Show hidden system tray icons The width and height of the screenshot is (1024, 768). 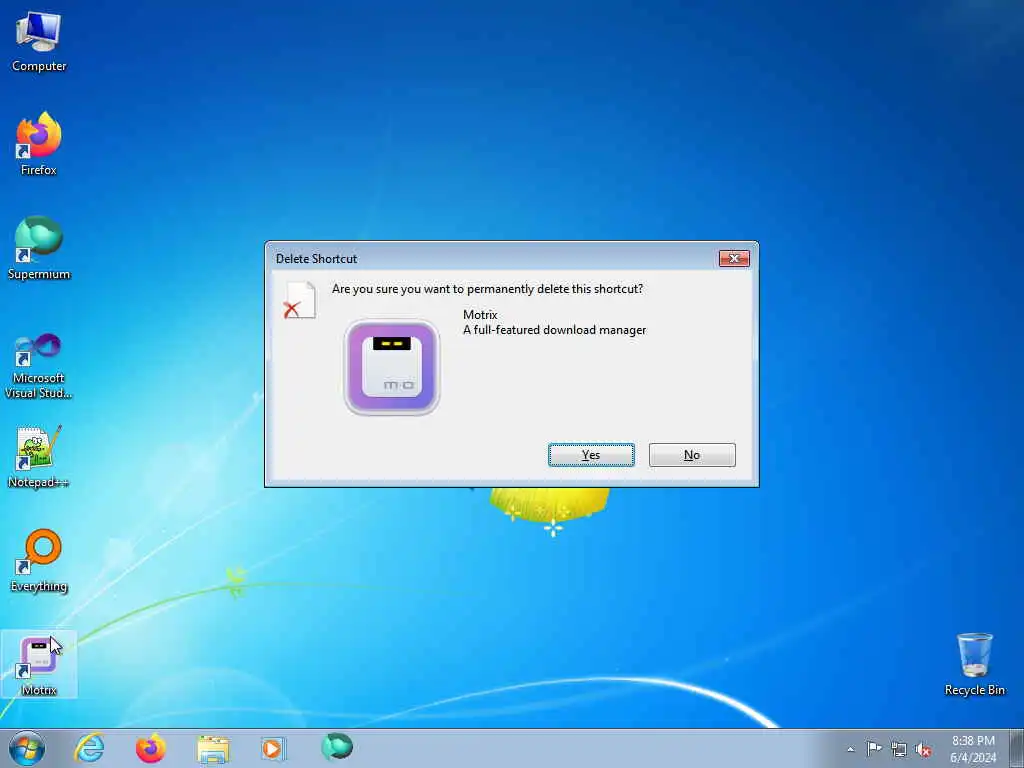point(850,749)
